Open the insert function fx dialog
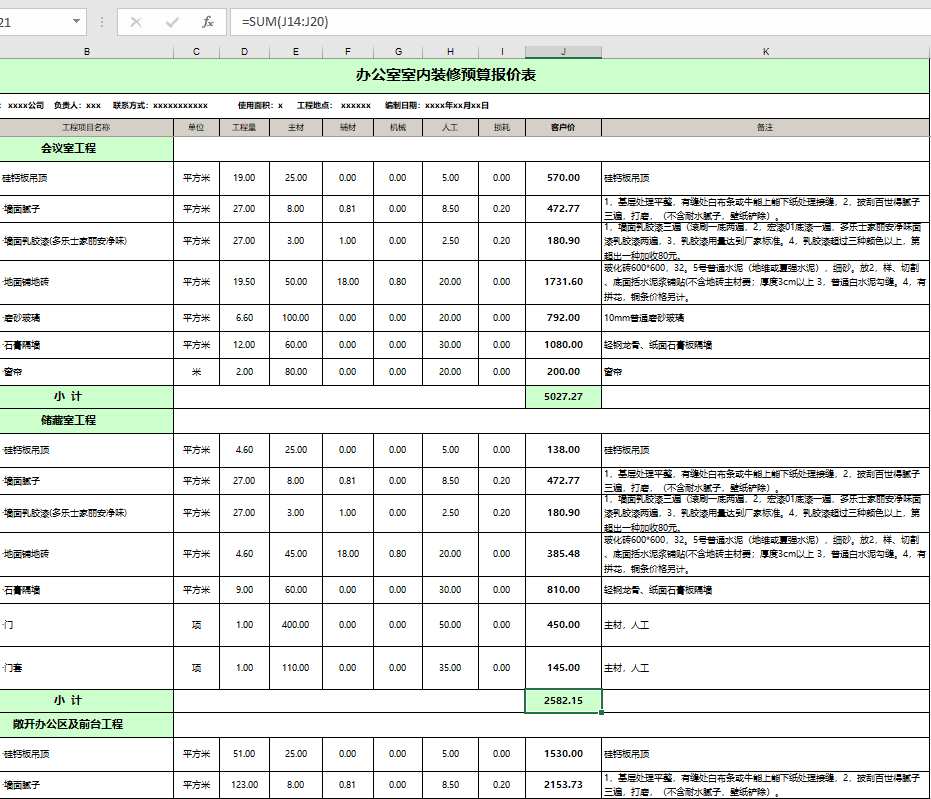 [x=208, y=23]
